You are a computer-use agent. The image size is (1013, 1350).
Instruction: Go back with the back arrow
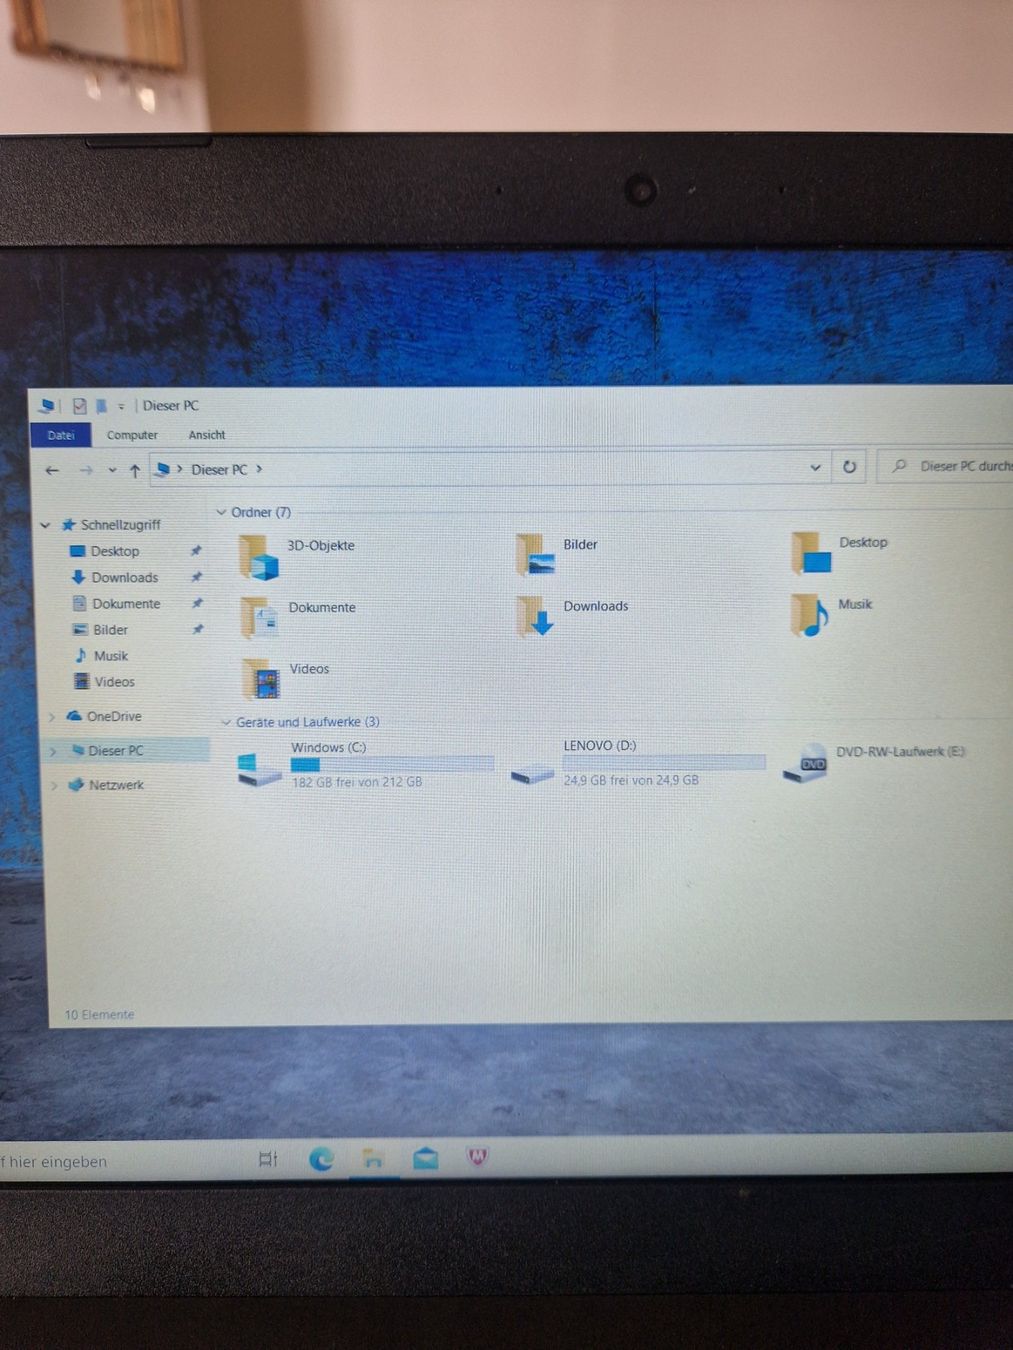[52, 470]
